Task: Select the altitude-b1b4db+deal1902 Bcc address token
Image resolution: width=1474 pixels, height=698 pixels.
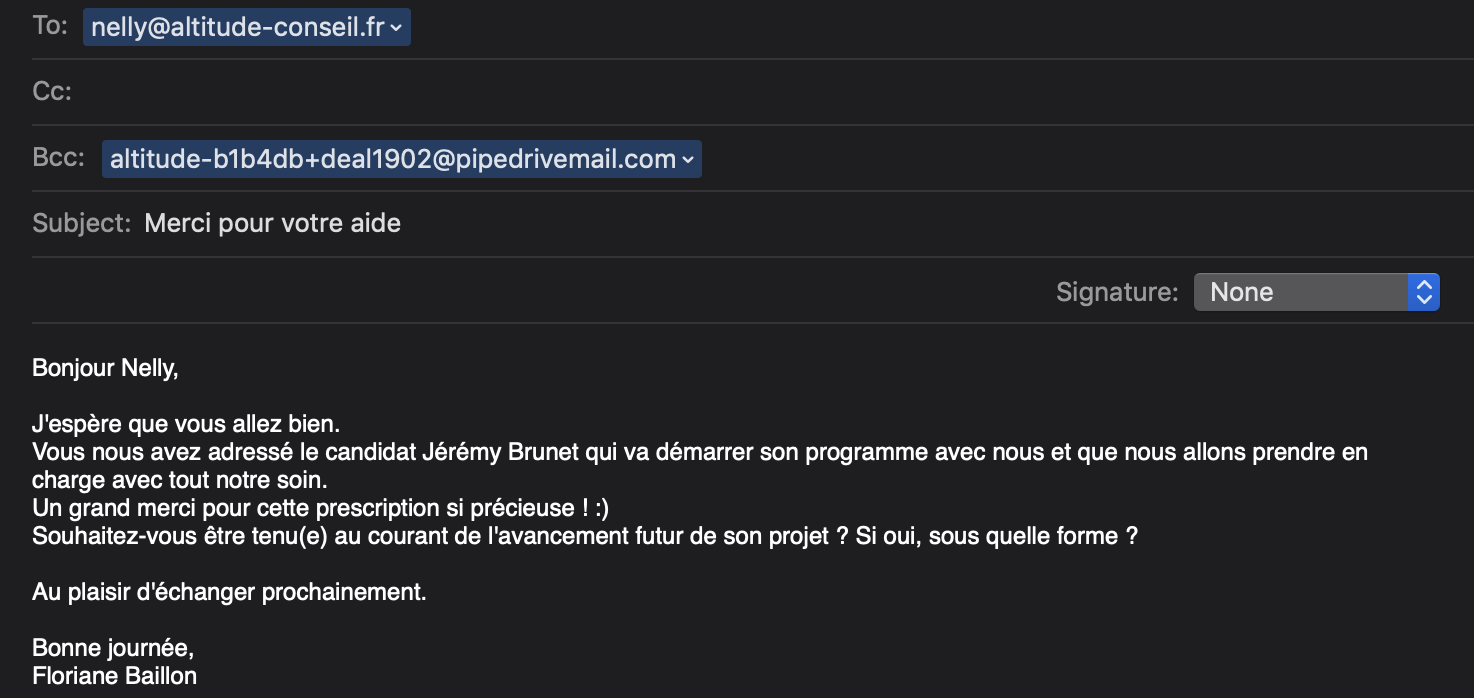Action: [392, 159]
